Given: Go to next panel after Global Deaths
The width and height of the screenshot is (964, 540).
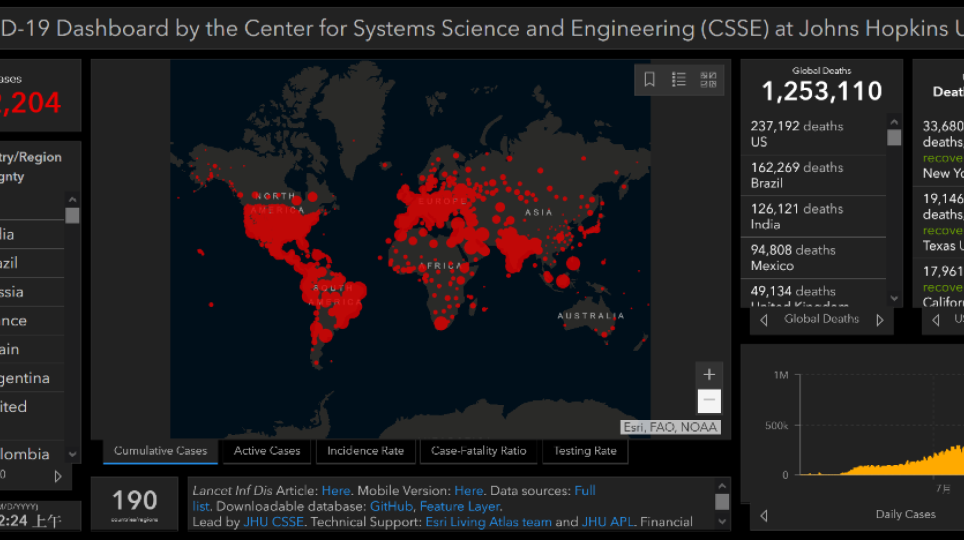Looking at the screenshot, I should [880, 320].
